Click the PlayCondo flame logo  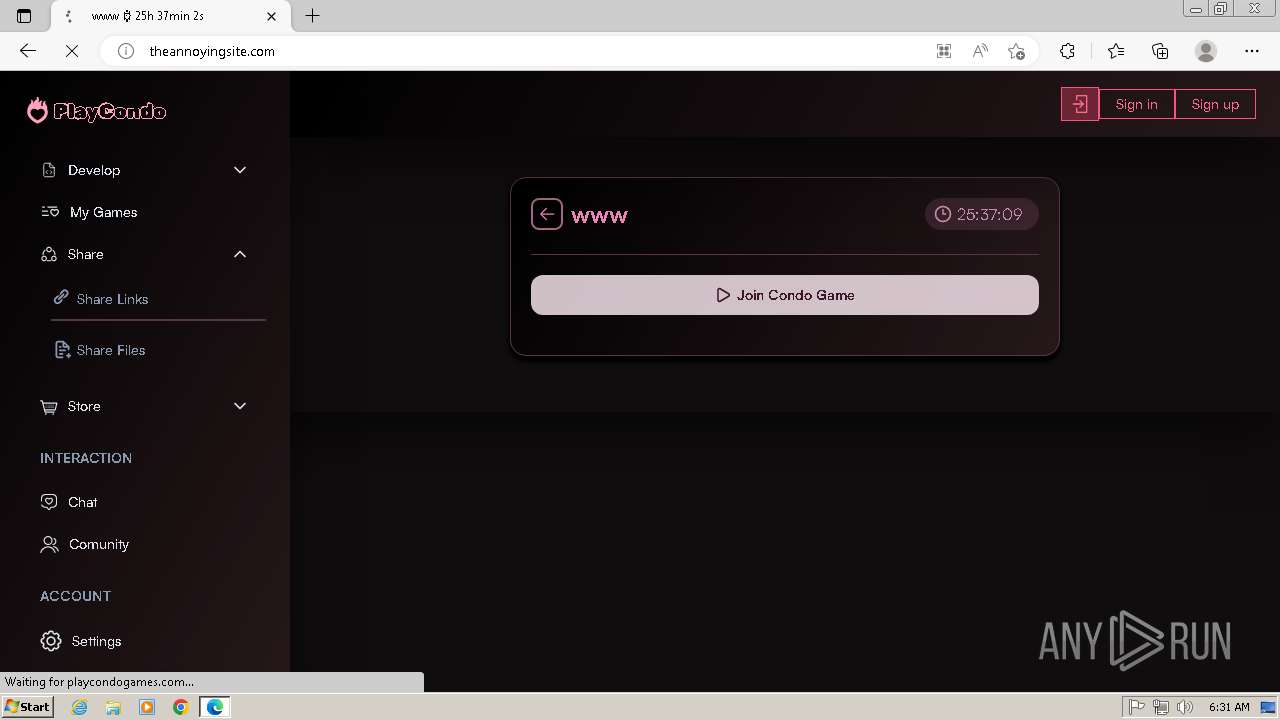coord(96,110)
